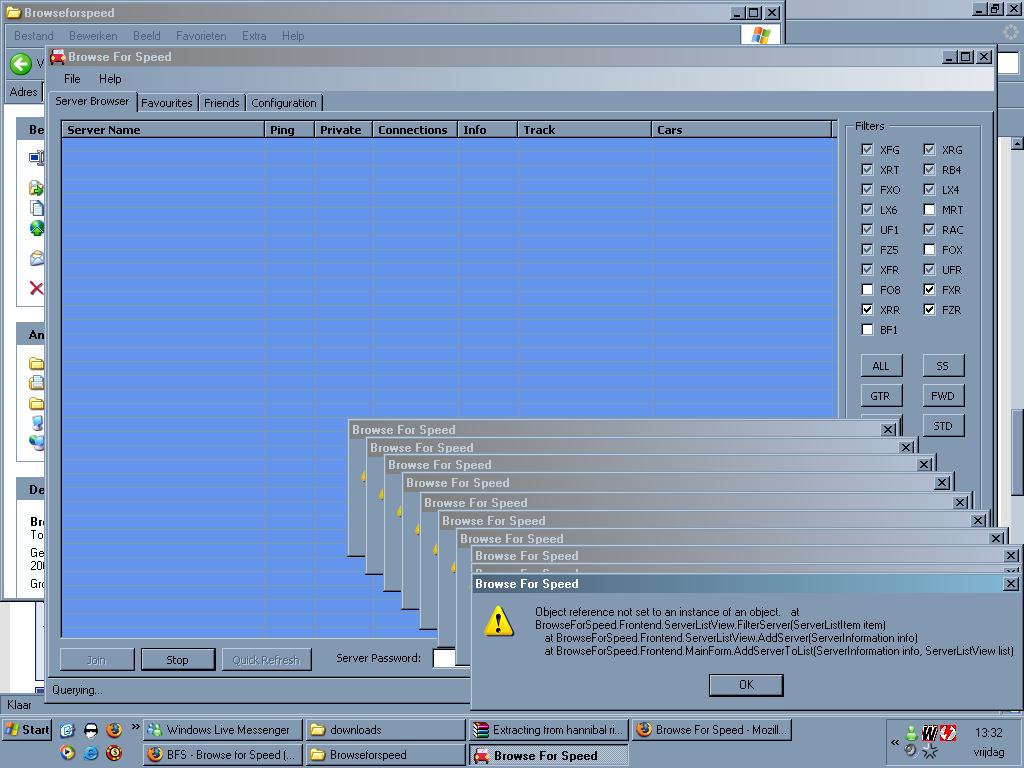Sort by the Cars column header
Viewport: 1024px width, 768px height.
click(741, 129)
